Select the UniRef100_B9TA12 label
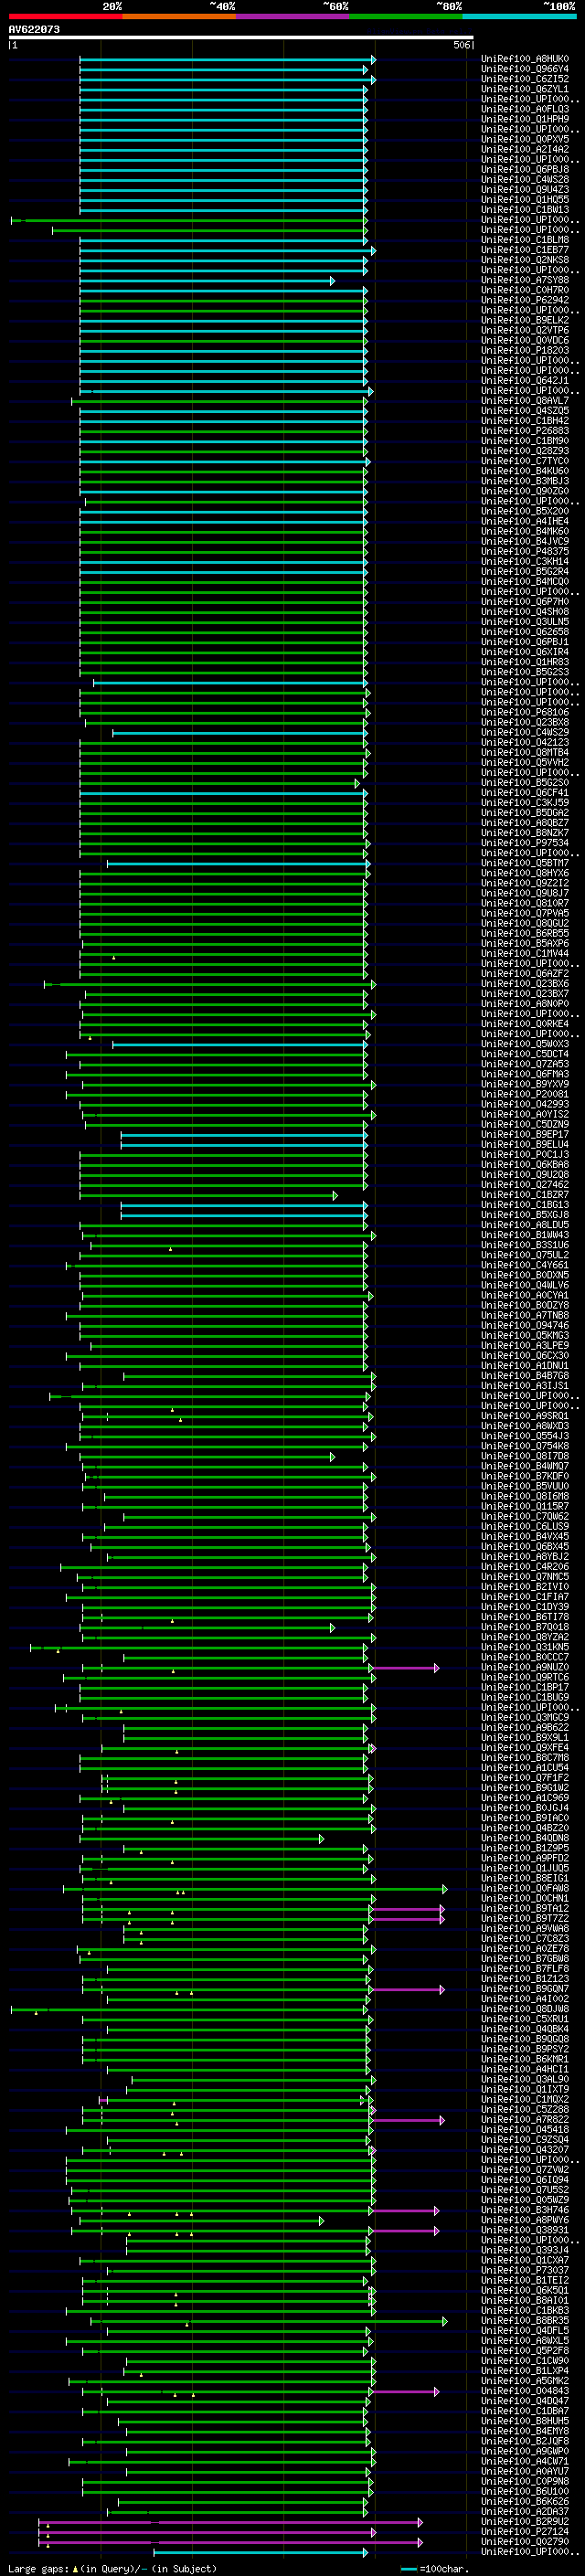This screenshot has width=585, height=2576. pyautogui.click(x=525, y=1908)
